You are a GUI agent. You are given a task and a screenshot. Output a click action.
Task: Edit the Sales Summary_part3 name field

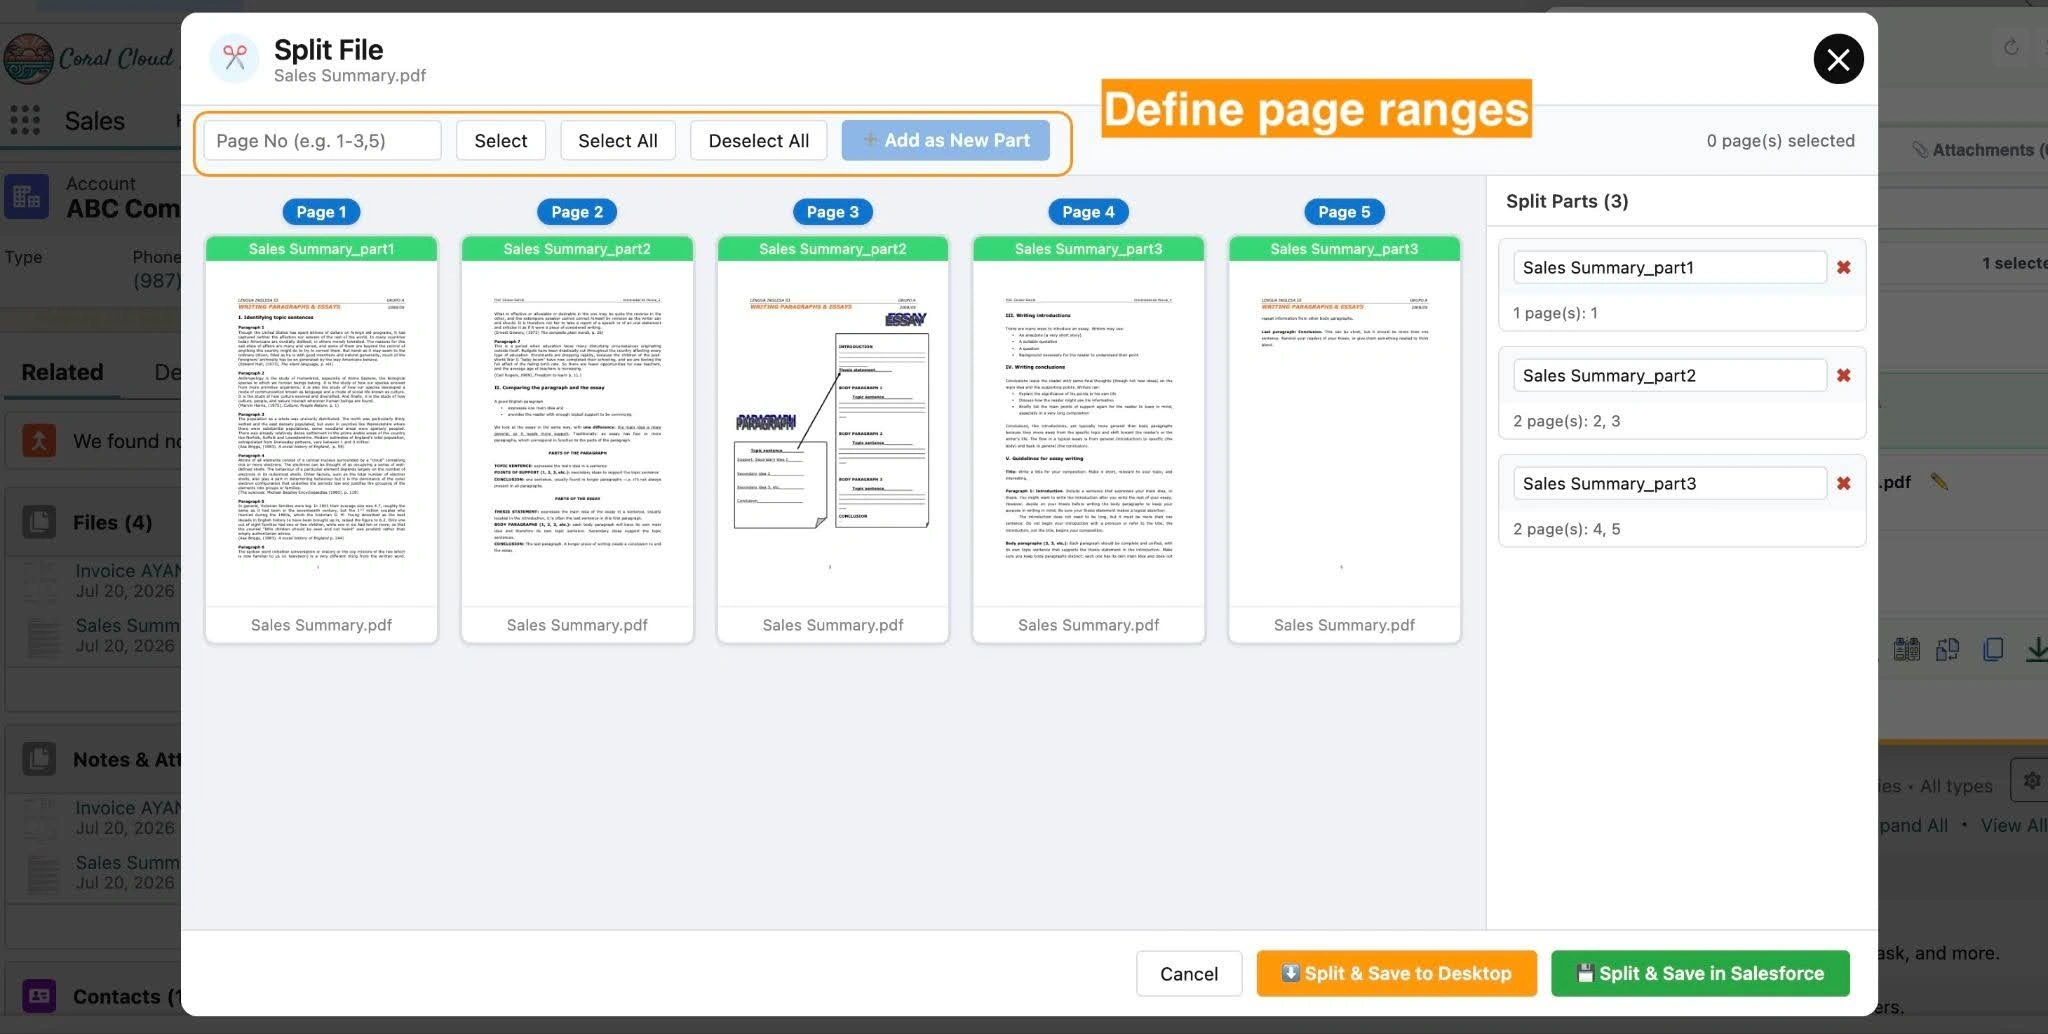click(x=1669, y=483)
